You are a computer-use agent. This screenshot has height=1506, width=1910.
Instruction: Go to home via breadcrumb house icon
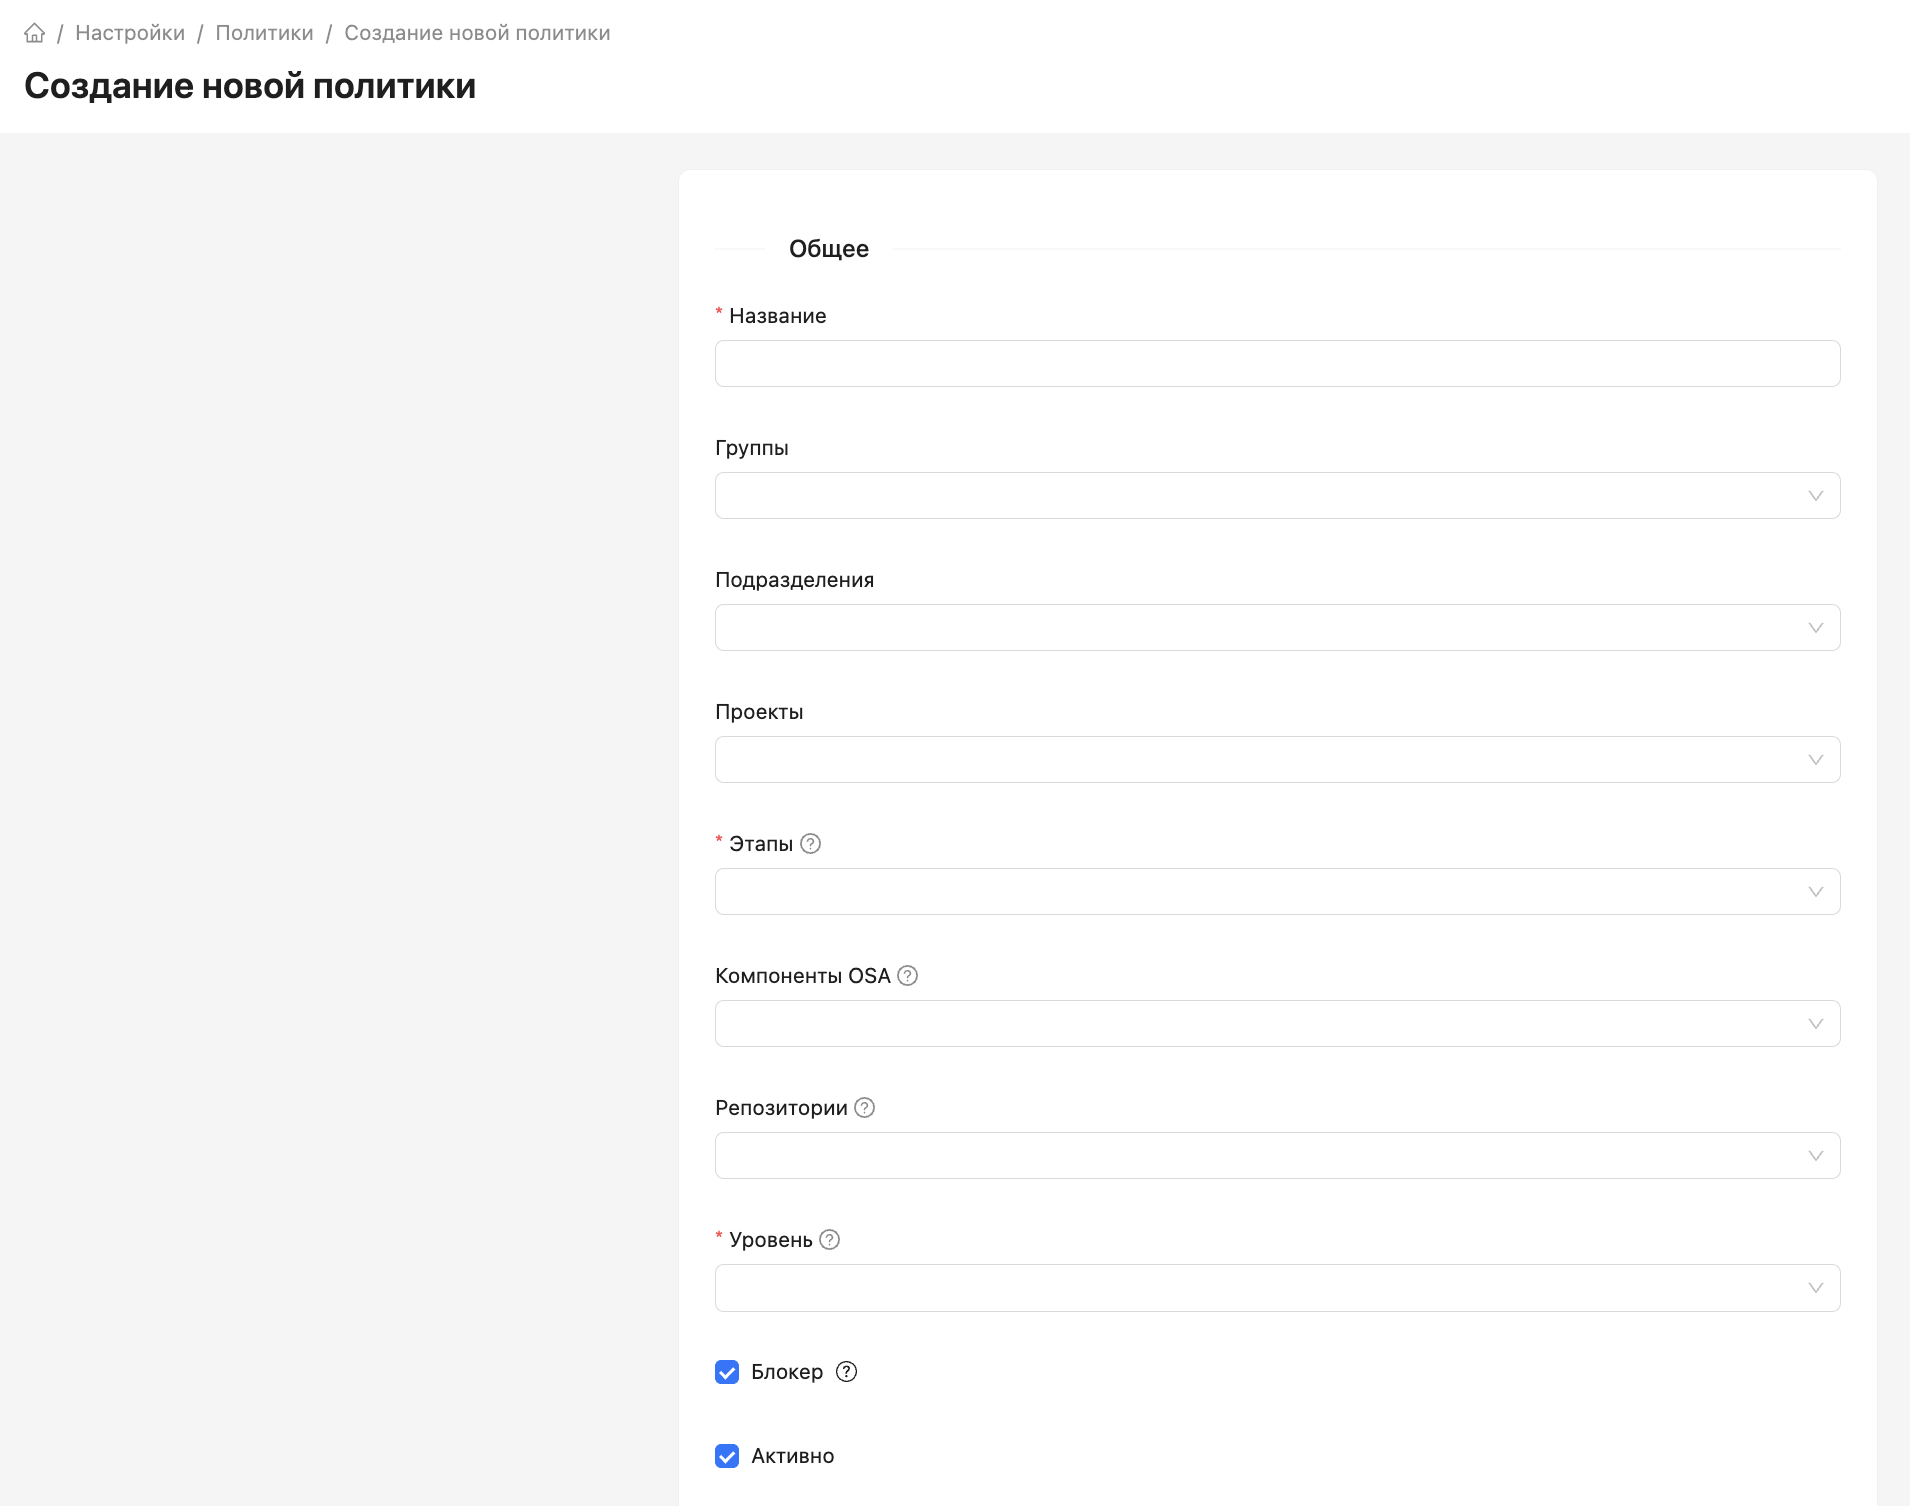[x=35, y=33]
